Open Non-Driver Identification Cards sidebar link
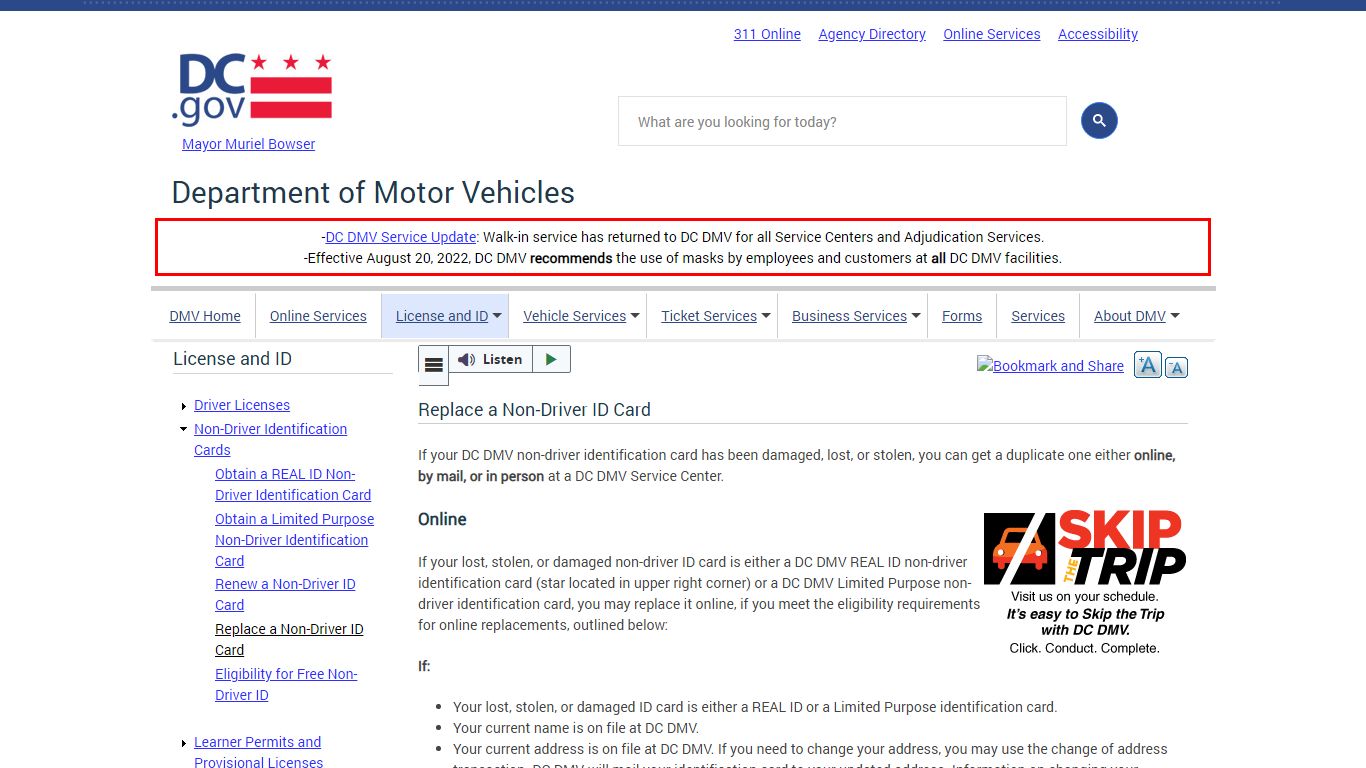Screen dimensions: 1366x768 point(270,439)
